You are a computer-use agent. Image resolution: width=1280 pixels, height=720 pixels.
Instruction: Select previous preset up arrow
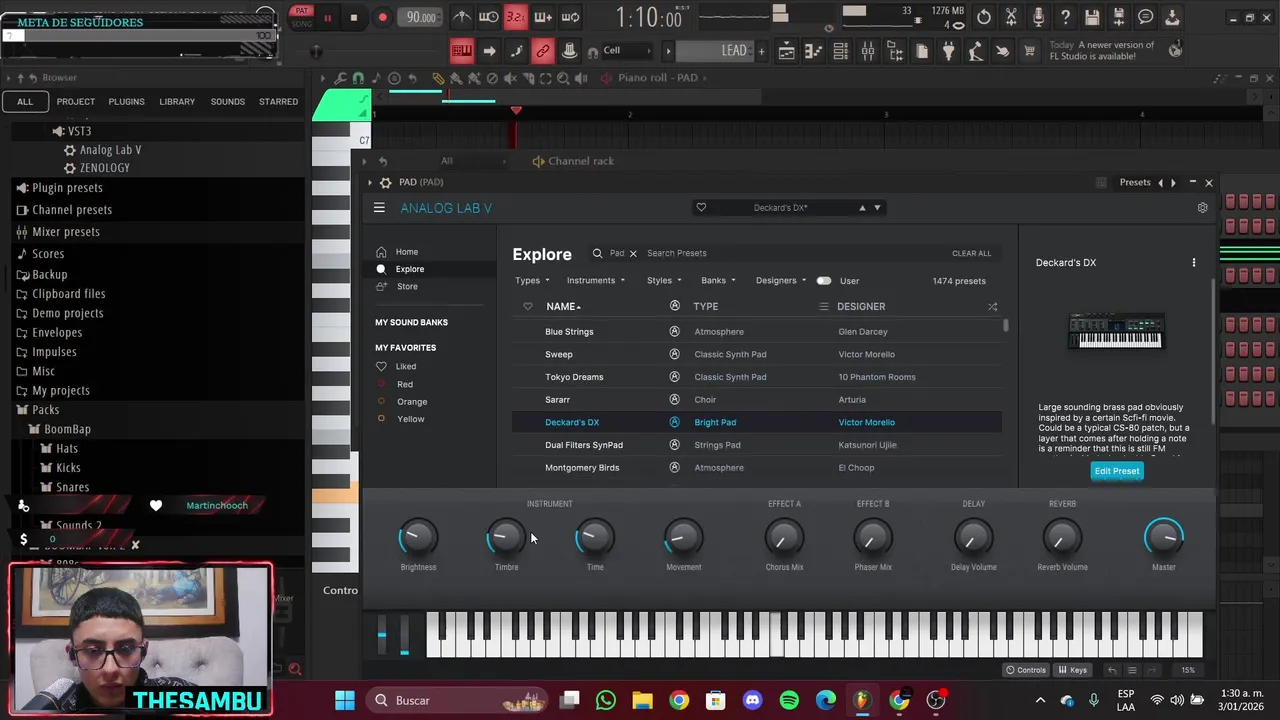point(862,208)
